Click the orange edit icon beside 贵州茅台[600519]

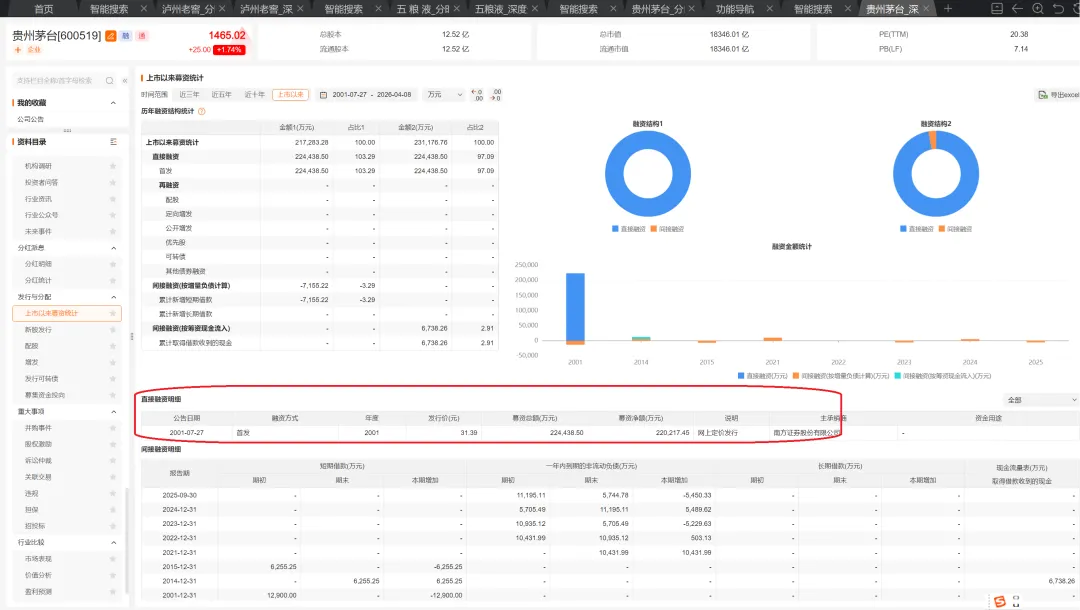pyautogui.click(x=110, y=36)
